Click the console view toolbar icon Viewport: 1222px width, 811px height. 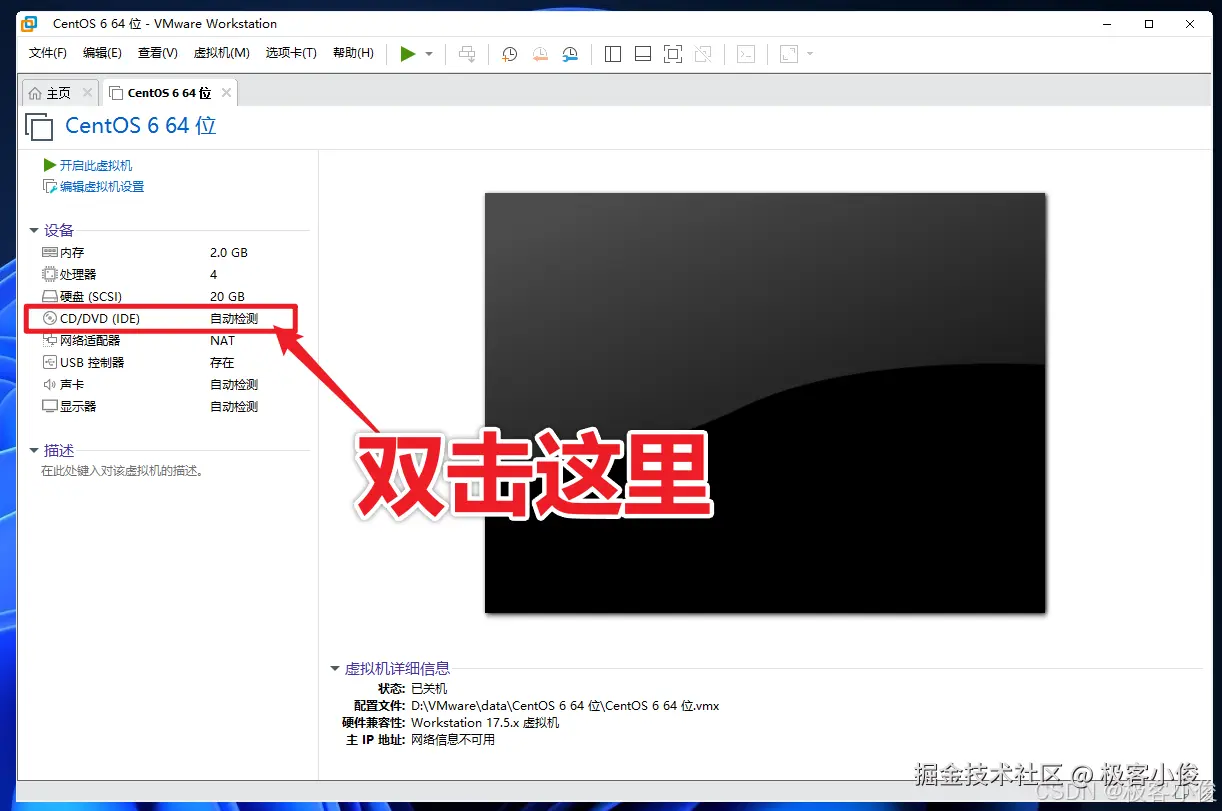tap(746, 54)
